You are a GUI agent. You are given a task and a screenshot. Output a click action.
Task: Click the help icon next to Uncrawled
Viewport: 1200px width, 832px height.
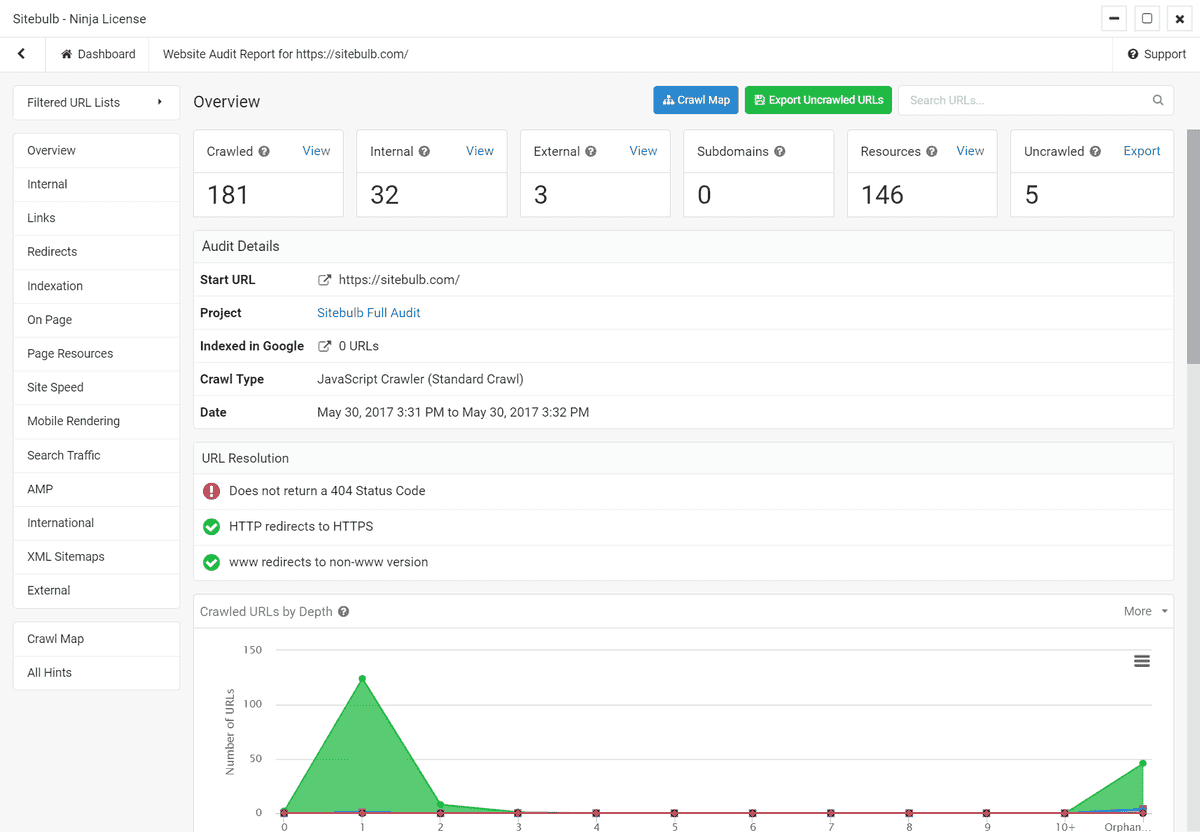1095,152
